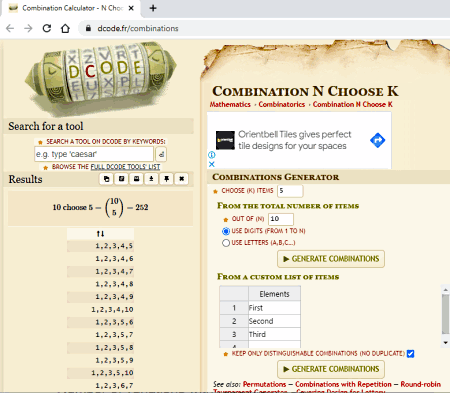Download results with the download icon
The width and height of the screenshot is (450, 393).
point(151,179)
